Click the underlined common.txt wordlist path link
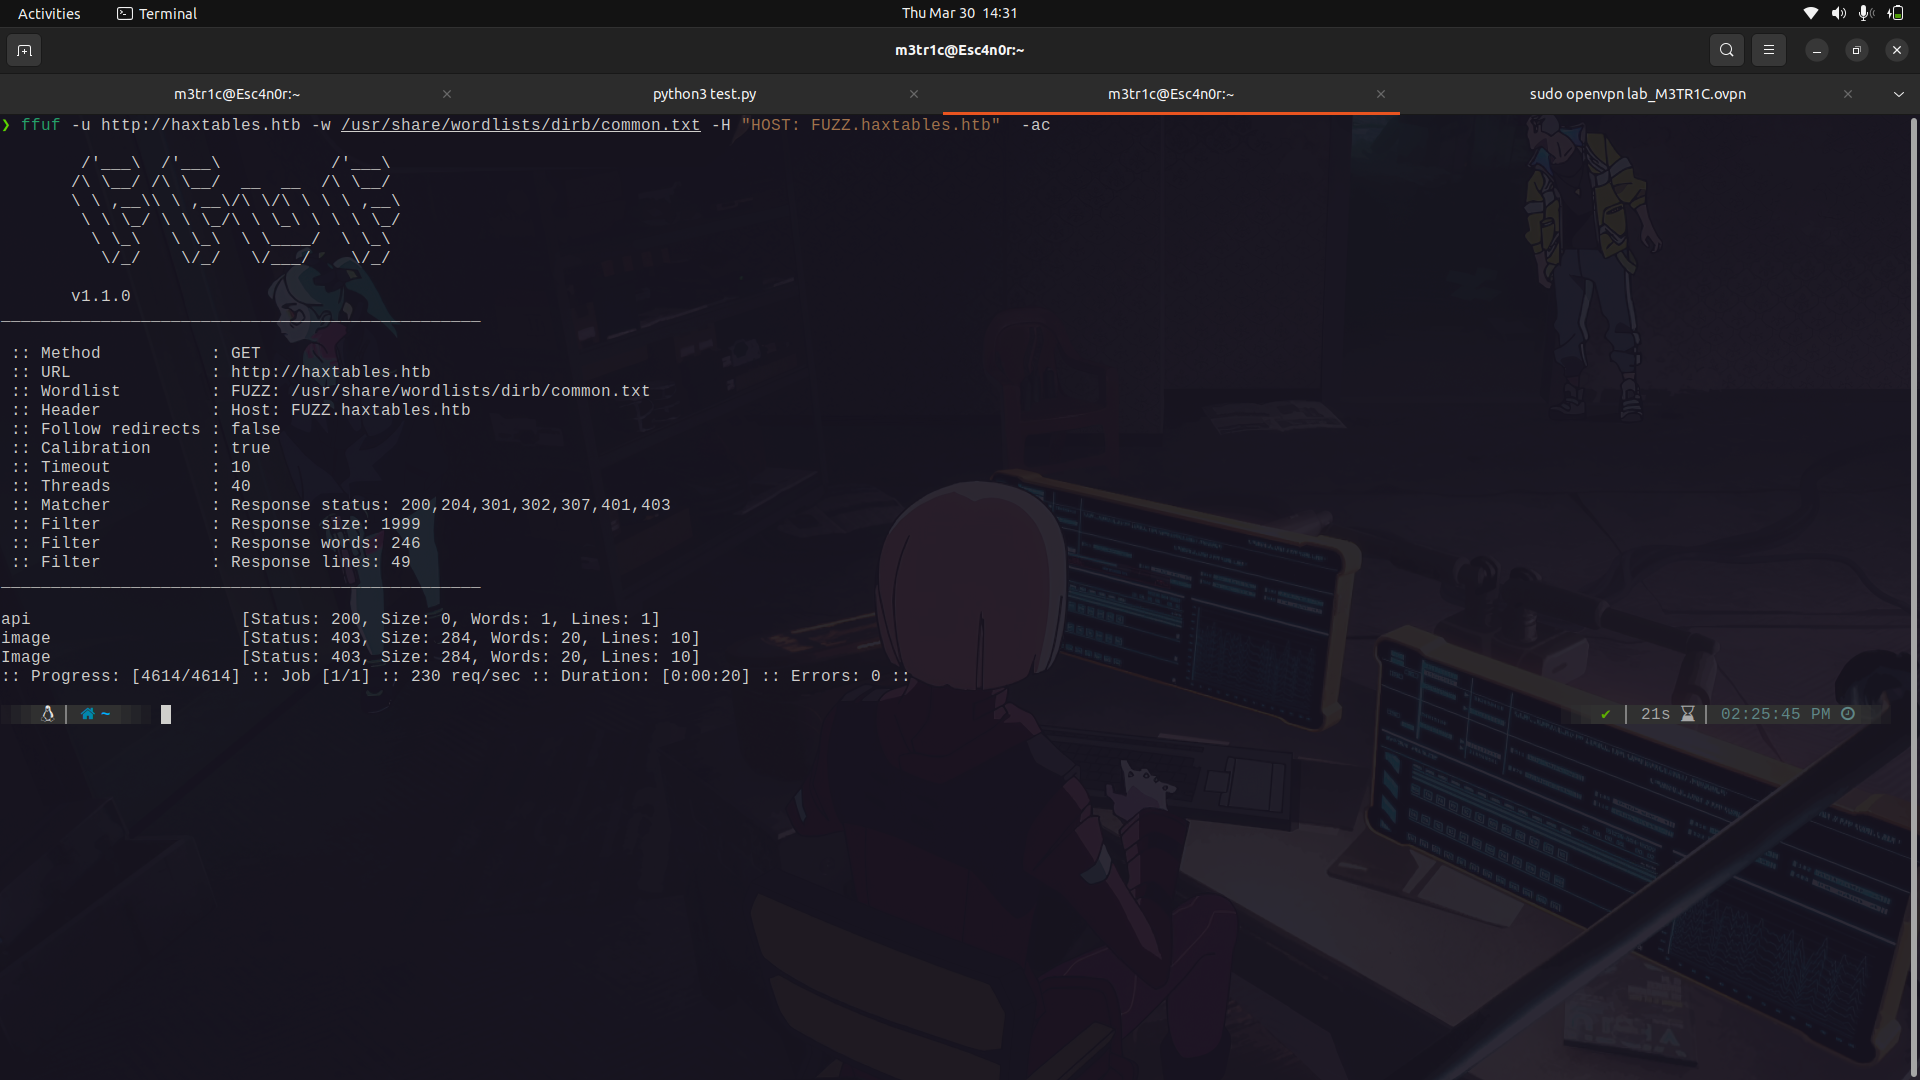Screen dimensions: 1920x1080 point(520,125)
